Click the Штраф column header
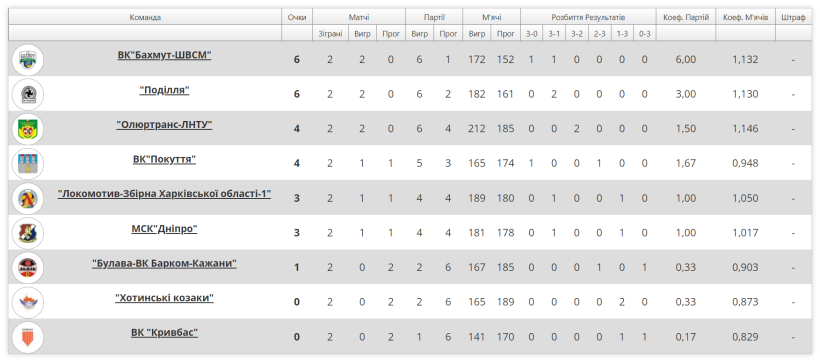Viewport: 820px width, 362px height. tap(793, 17)
